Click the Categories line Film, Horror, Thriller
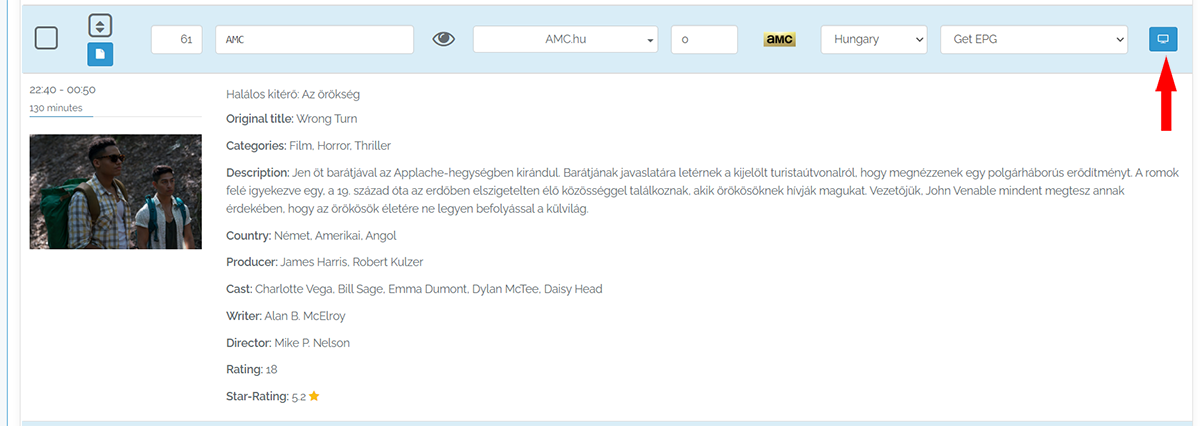This screenshot has height=426, width=1200. coord(308,146)
